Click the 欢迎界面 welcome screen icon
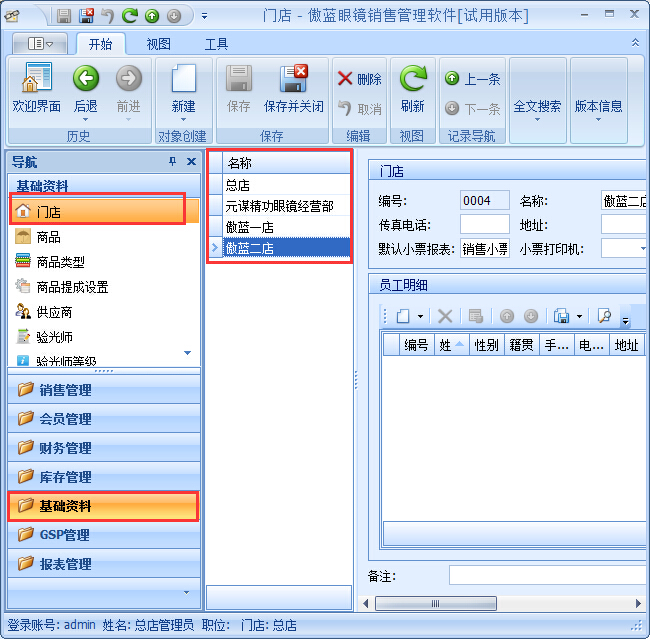650x639 pixels. point(36,80)
